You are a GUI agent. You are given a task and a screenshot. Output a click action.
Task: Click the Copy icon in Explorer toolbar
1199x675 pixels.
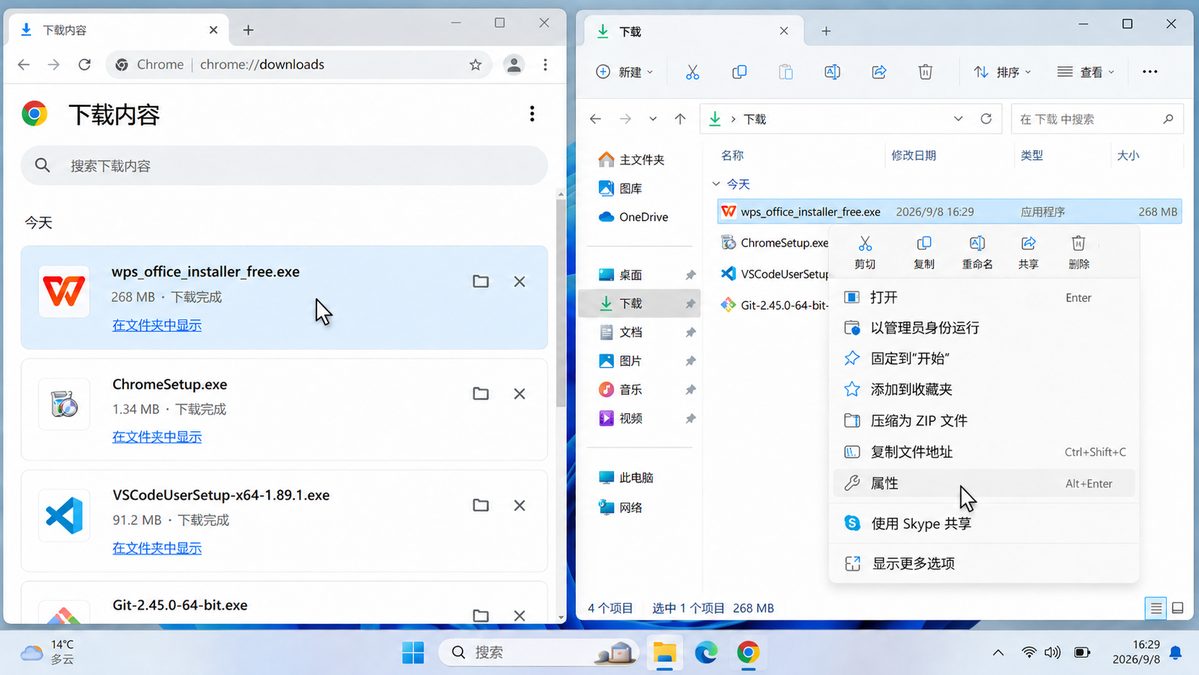[739, 72]
